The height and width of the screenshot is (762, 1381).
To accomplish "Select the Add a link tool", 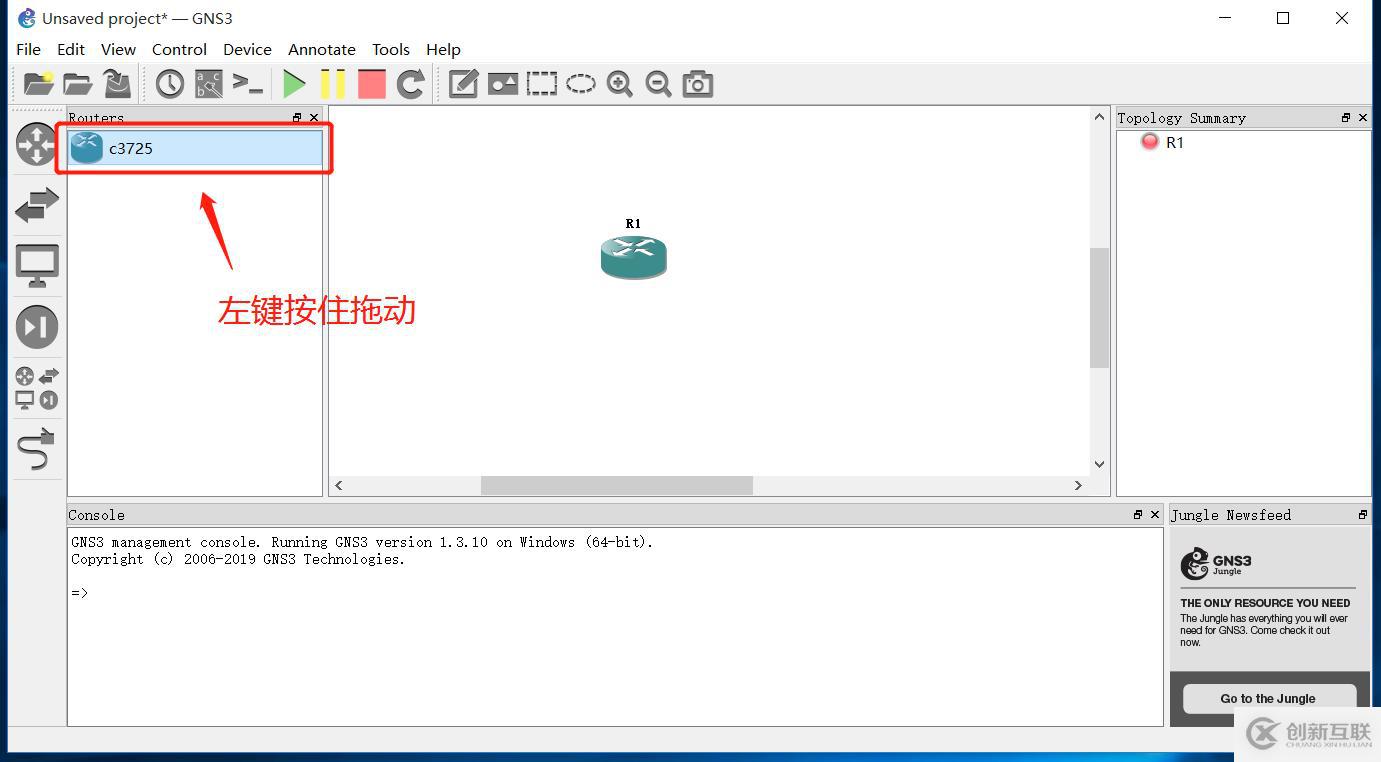I will pyautogui.click(x=37, y=450).
